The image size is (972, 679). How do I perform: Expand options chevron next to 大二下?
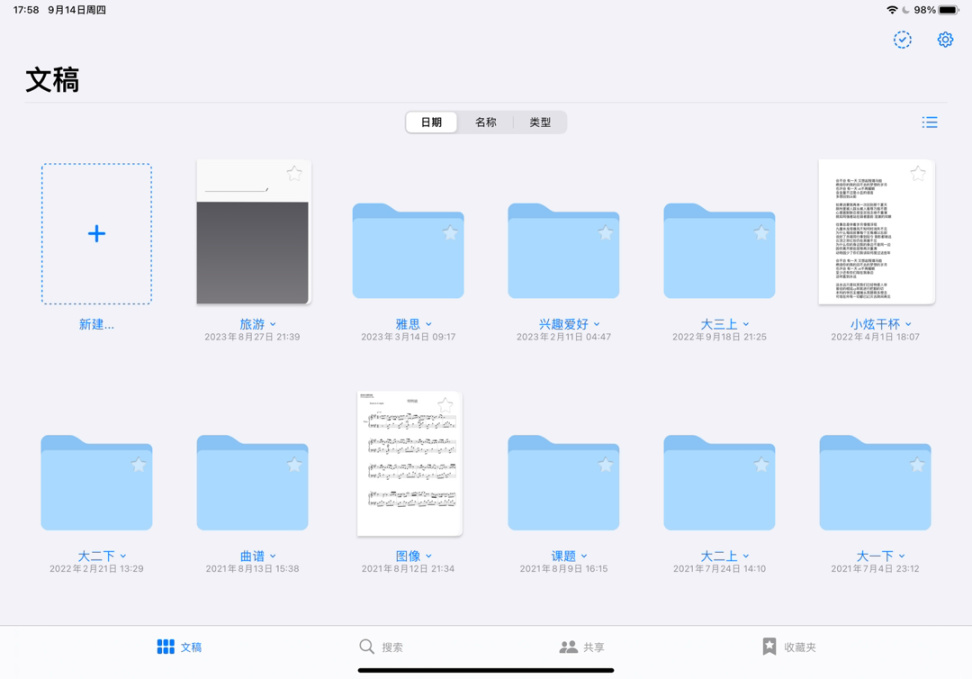click(123, 556)
